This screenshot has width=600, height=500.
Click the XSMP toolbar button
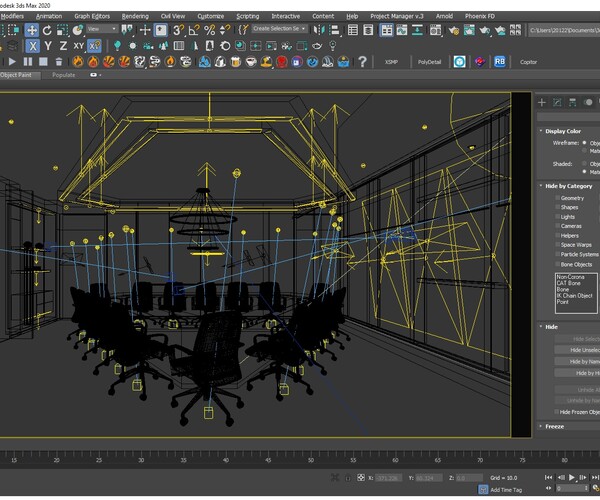(392, 61)
